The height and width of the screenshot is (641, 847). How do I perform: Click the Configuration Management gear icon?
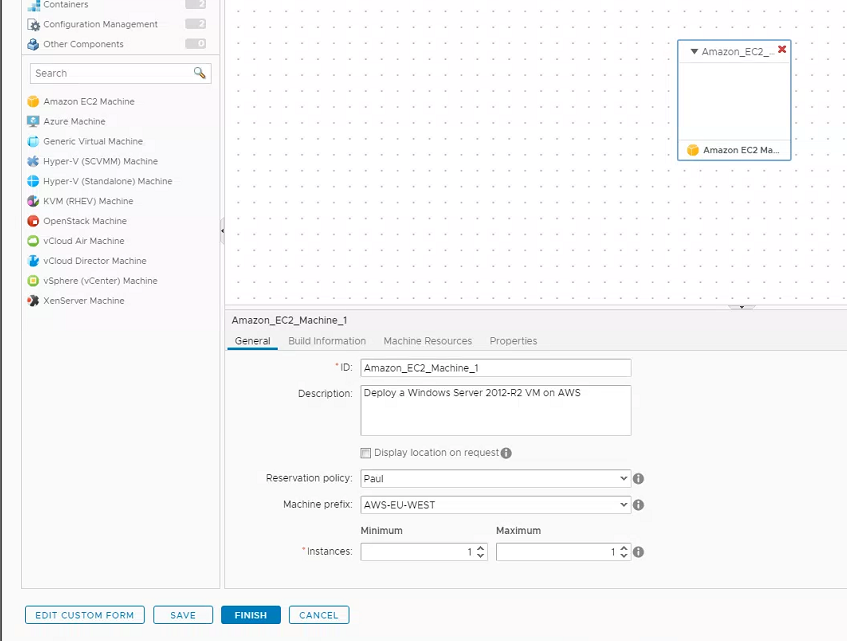pyautogui.click(x=33, y=25)
